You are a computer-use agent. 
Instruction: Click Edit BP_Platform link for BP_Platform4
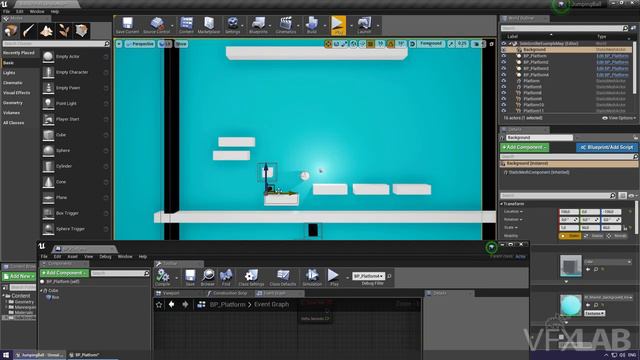612,75
